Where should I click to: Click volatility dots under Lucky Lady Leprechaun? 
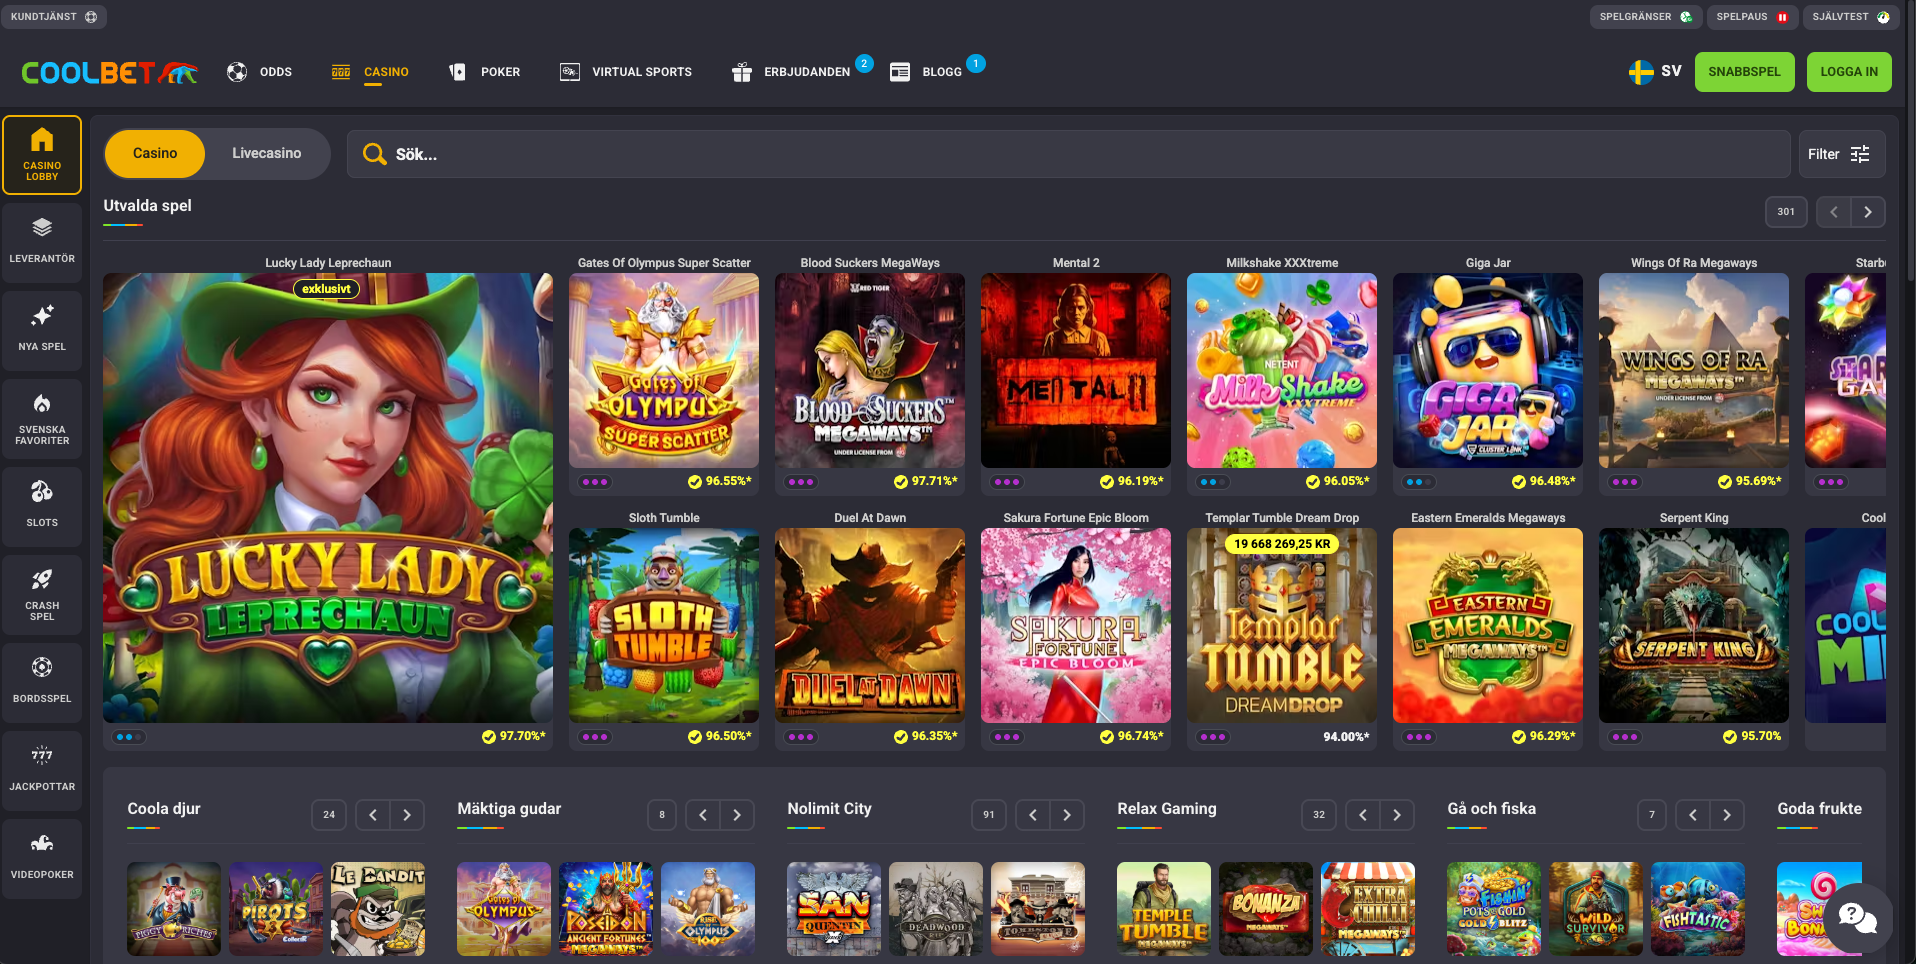[x=129, y=737]
